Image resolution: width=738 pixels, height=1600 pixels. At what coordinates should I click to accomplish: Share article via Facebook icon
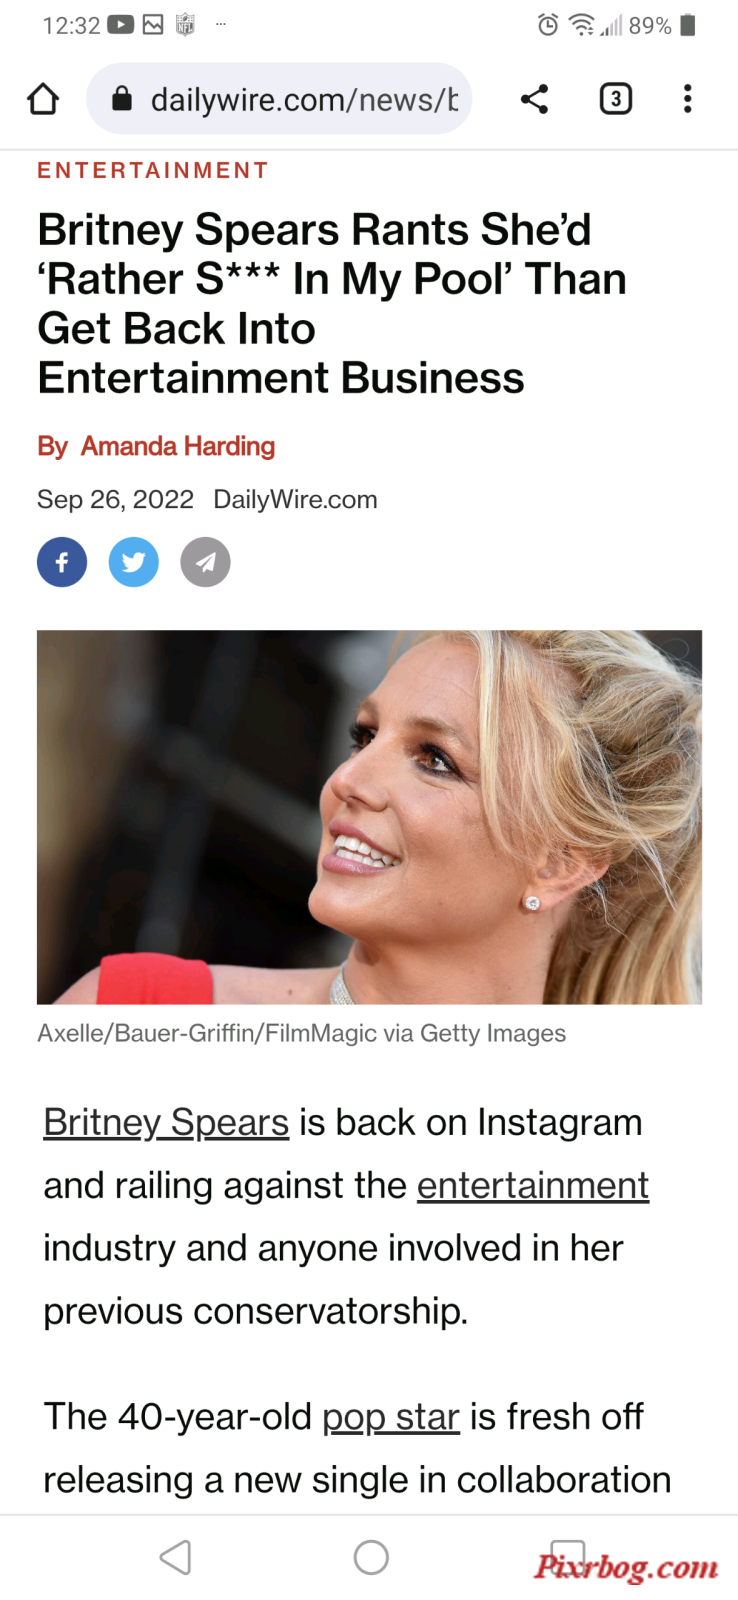(62, 562)
